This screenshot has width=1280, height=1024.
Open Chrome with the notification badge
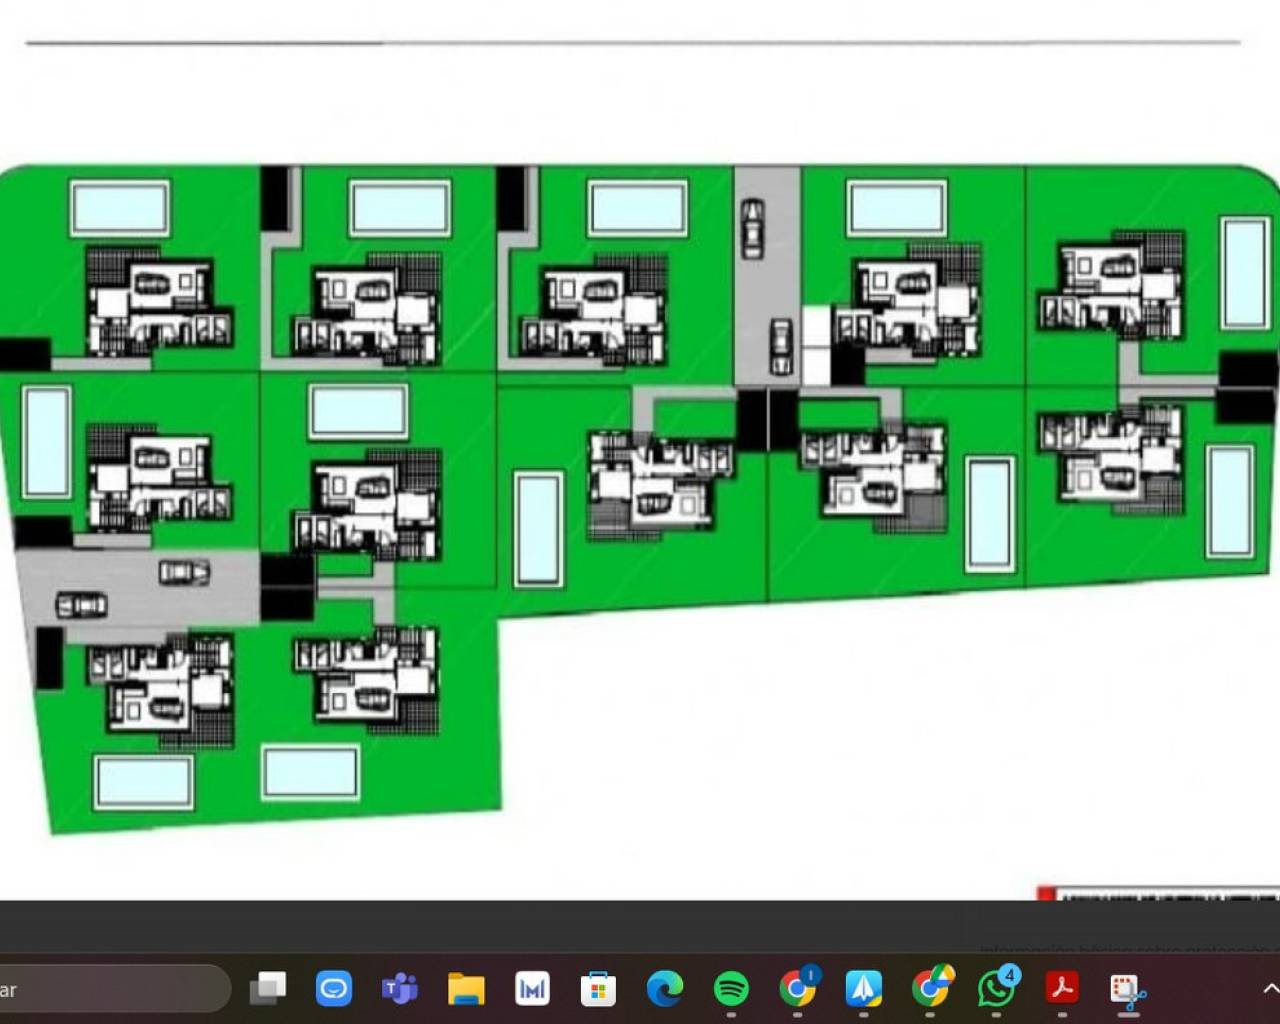797,989
